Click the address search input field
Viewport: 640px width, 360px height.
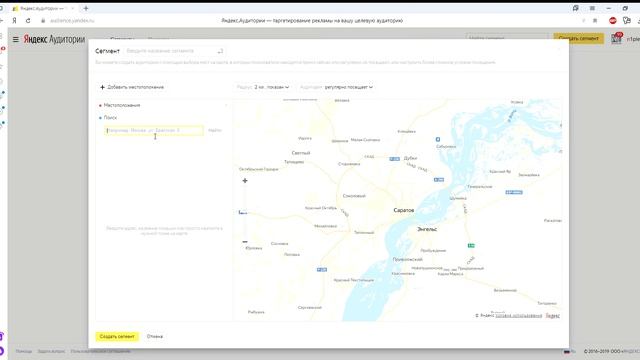pos(154,130)
